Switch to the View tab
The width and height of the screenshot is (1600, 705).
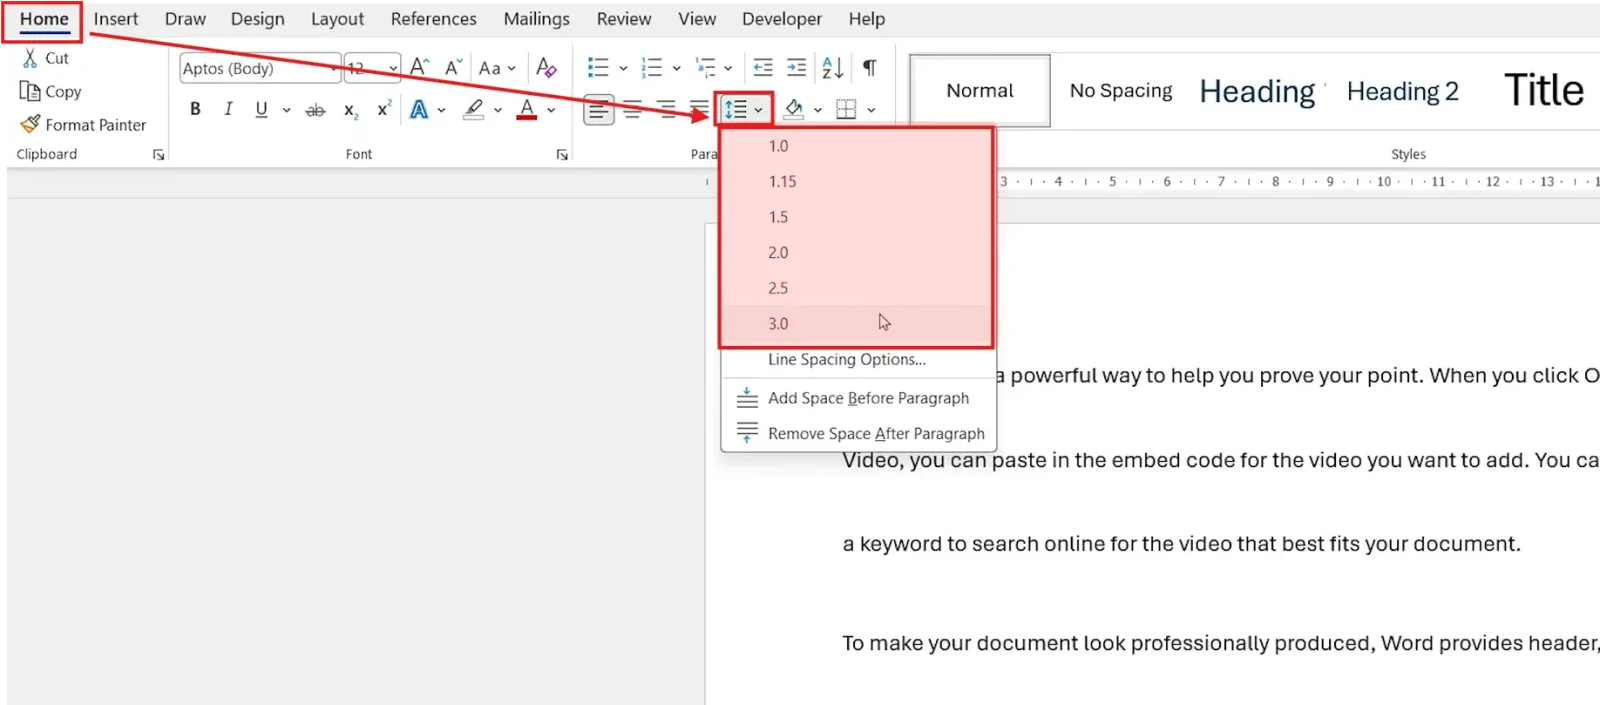click(x=697, y=19)
